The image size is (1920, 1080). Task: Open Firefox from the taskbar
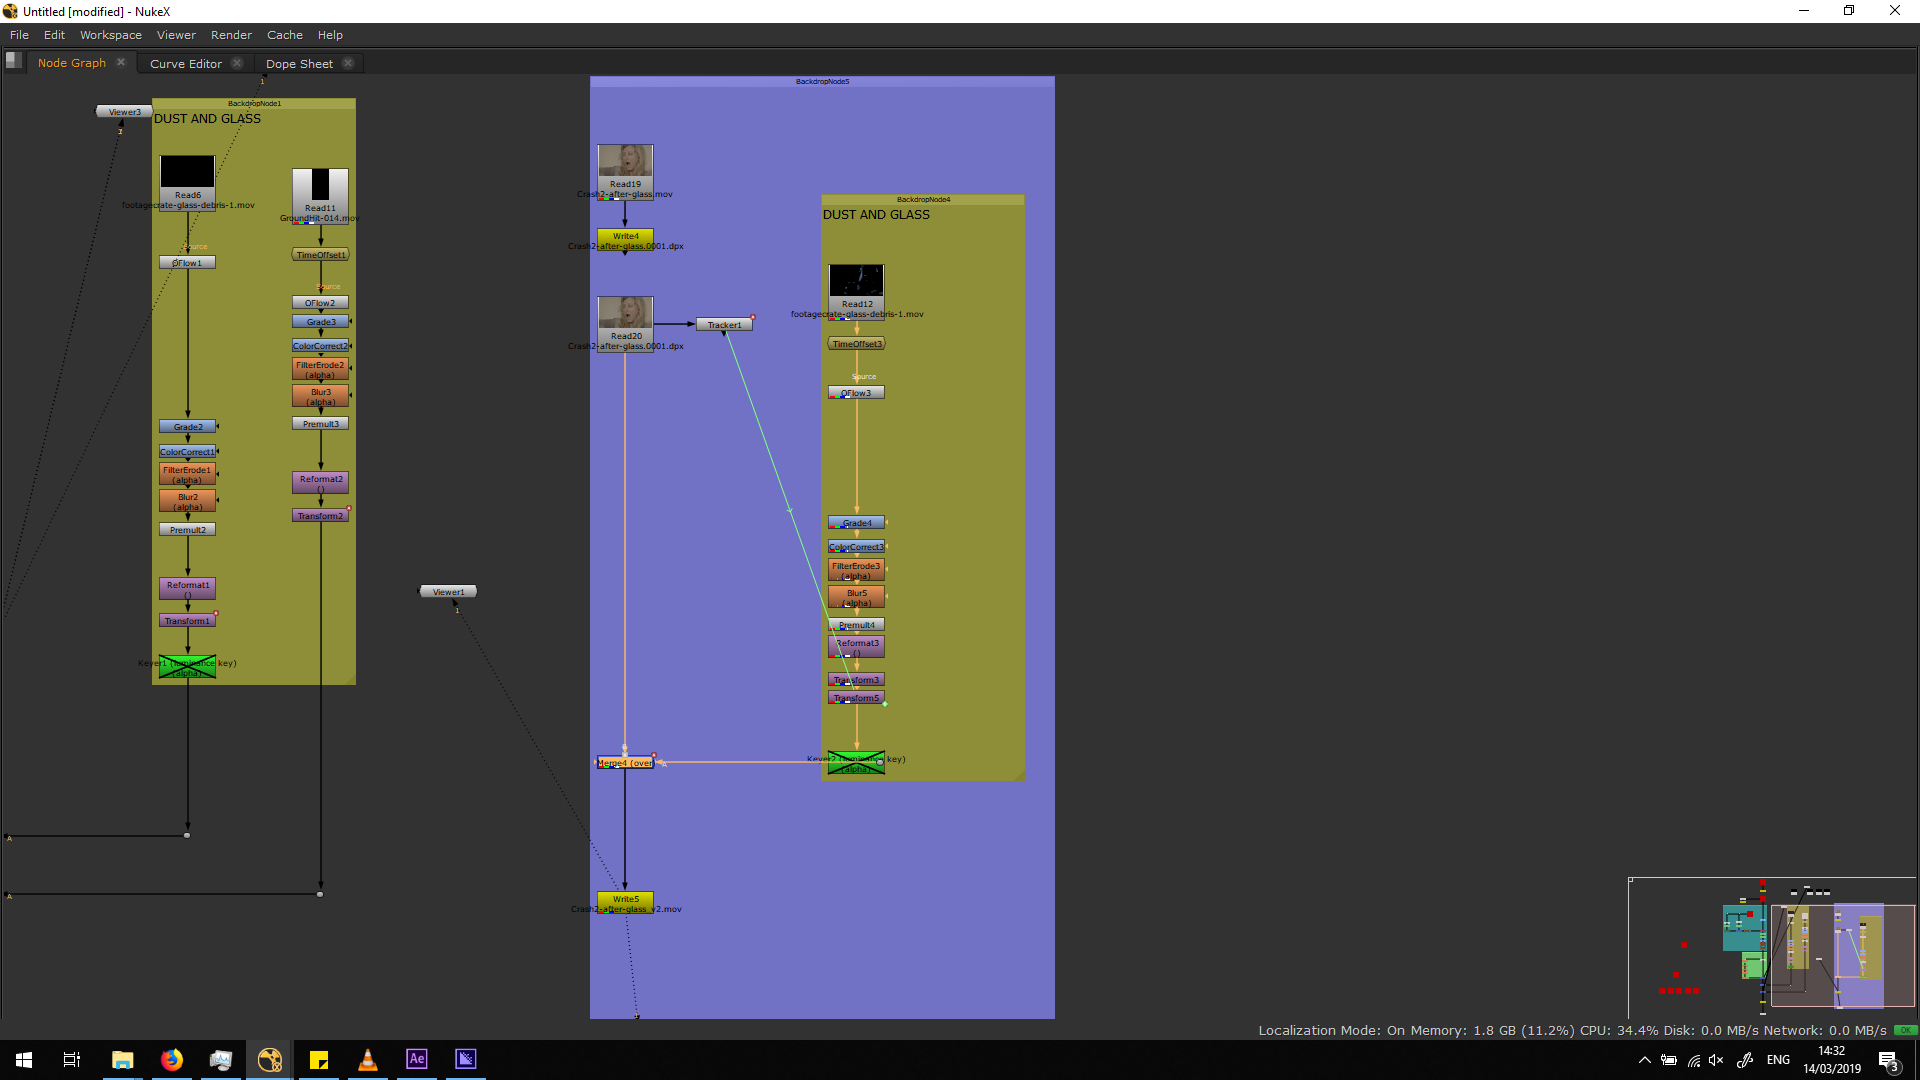[172, 1059]
